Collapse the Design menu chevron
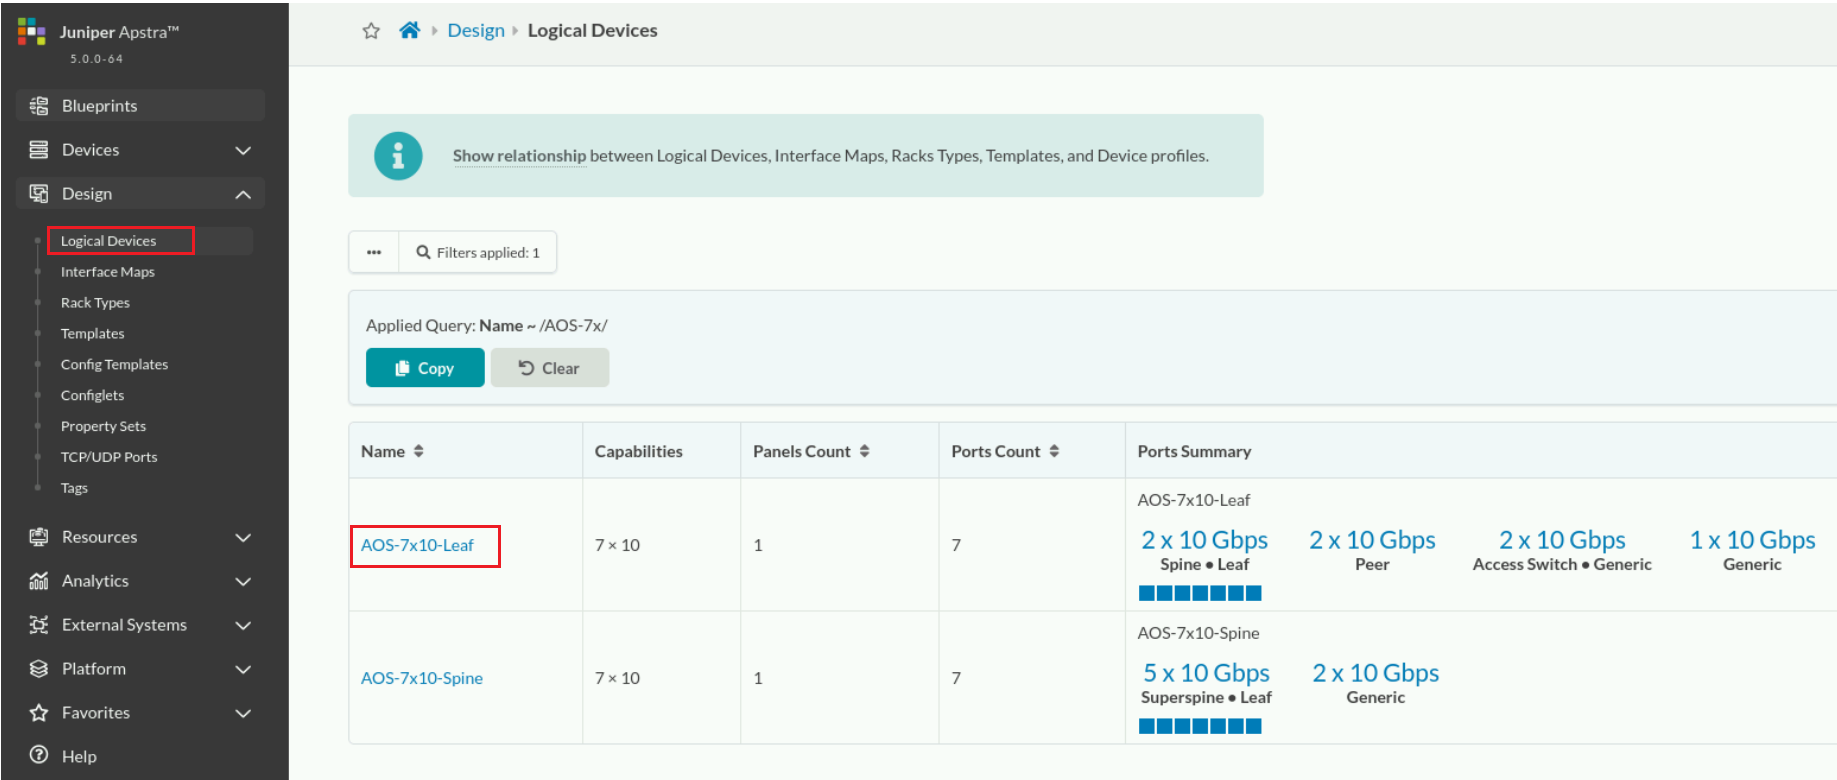The width and height of the screenshot is (1837, 780). 243,194
